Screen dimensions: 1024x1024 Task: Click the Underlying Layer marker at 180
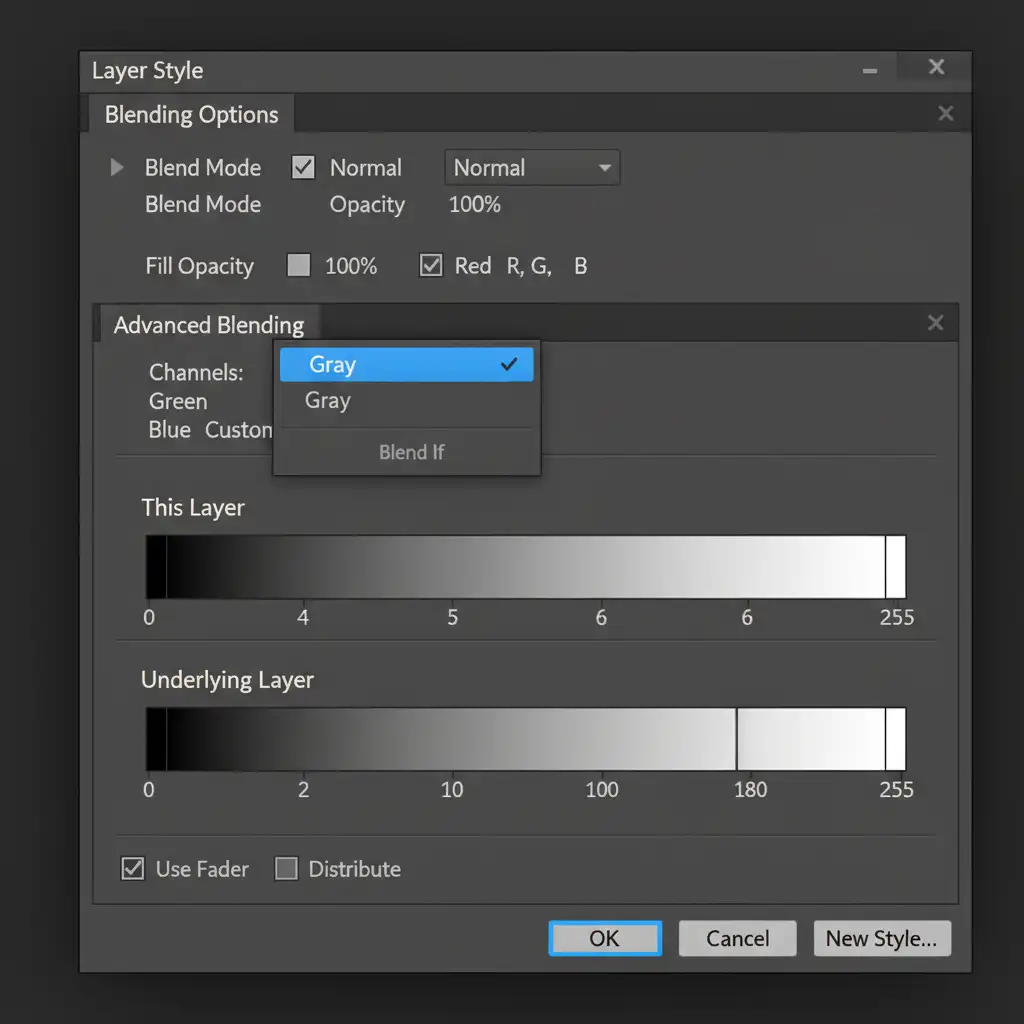pos(737,739)
